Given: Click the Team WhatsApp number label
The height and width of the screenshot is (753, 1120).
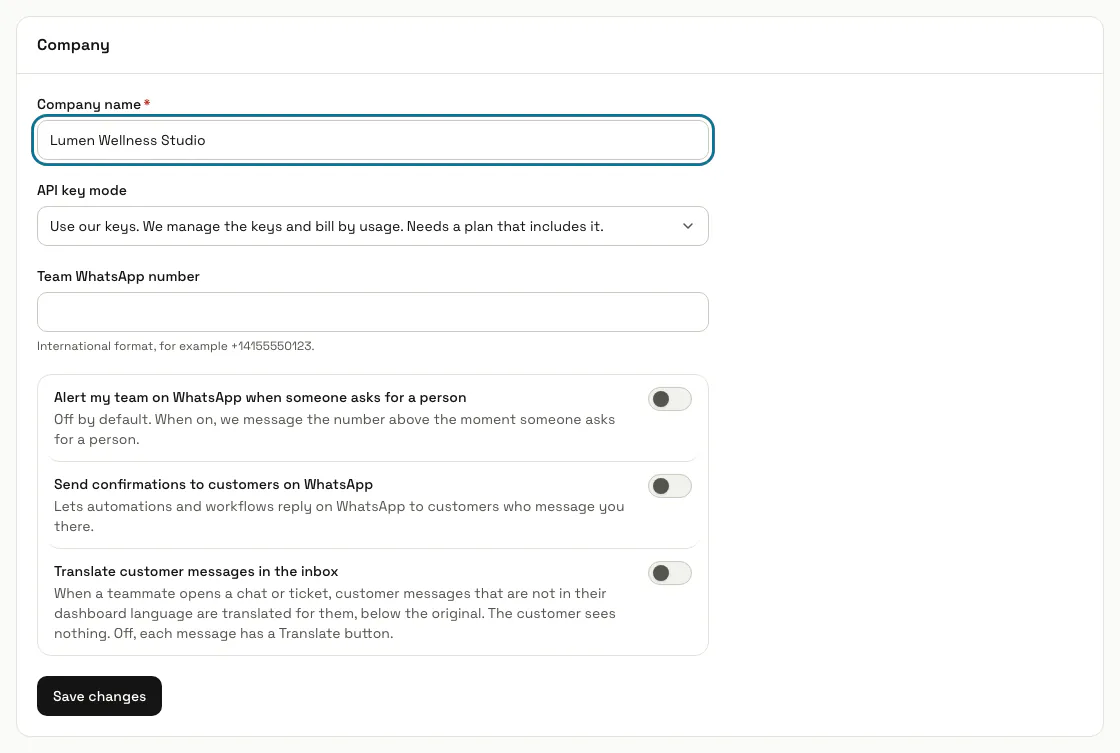Looking at the screenshot, I should coord(119,276).
